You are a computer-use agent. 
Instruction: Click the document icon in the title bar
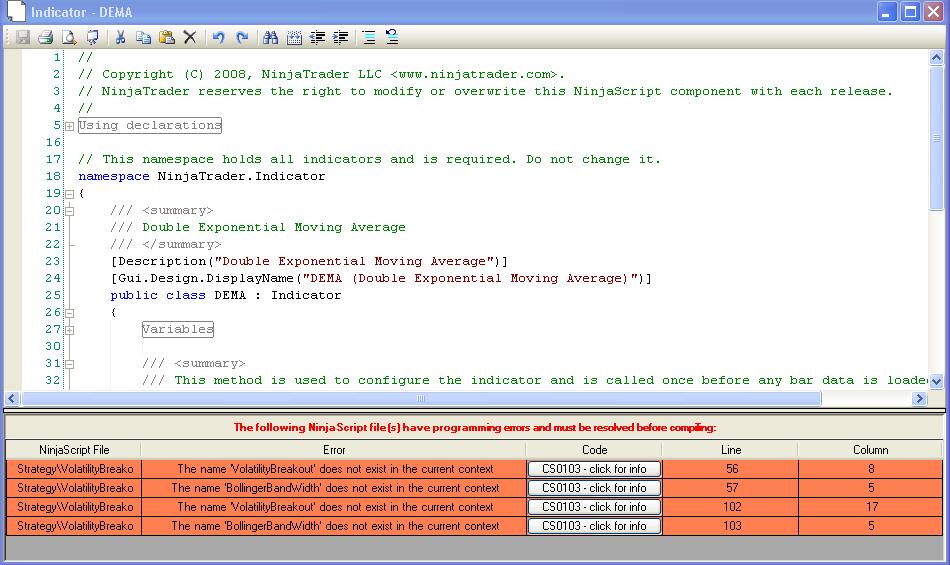pos(16,12)
